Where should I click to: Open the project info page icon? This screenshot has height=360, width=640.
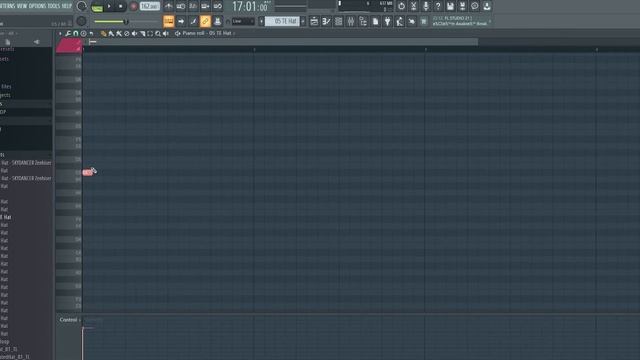(375, 21)
